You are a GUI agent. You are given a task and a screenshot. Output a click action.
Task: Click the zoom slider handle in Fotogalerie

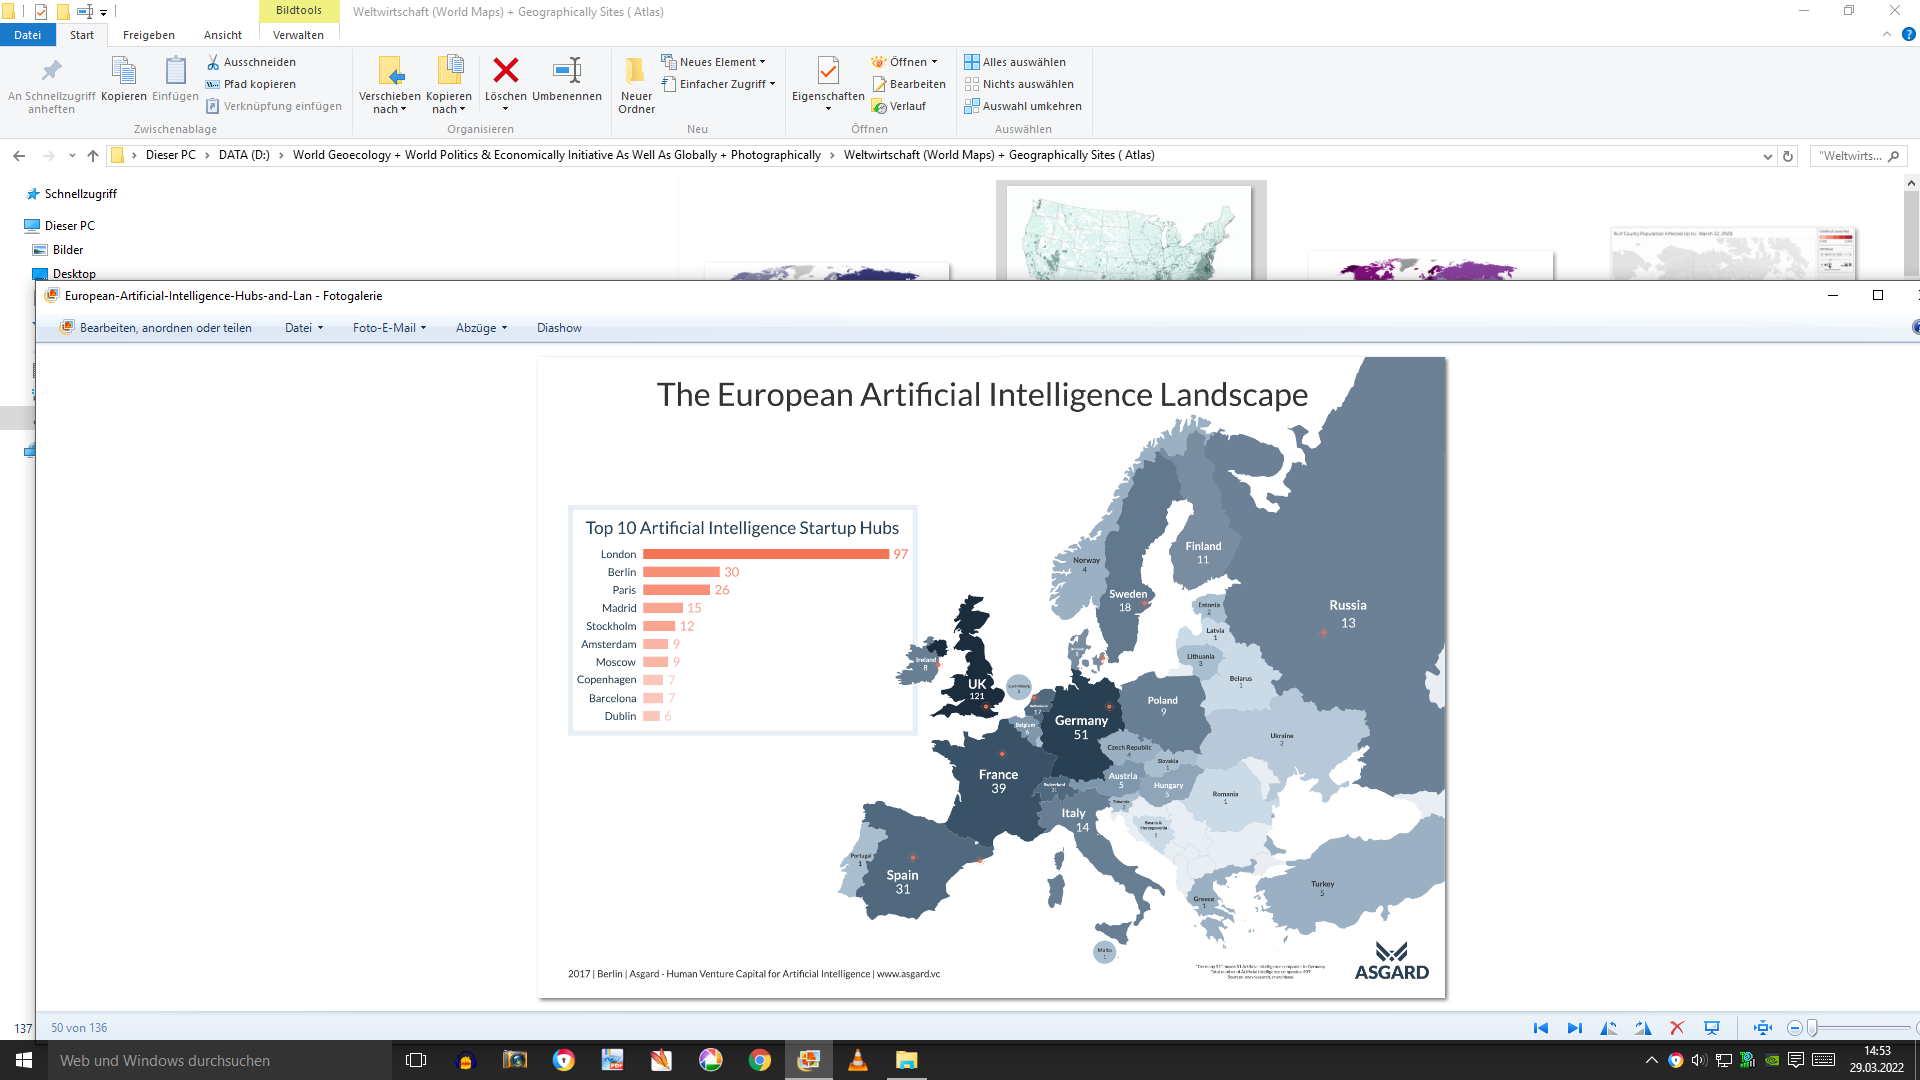[1811, 1028]
